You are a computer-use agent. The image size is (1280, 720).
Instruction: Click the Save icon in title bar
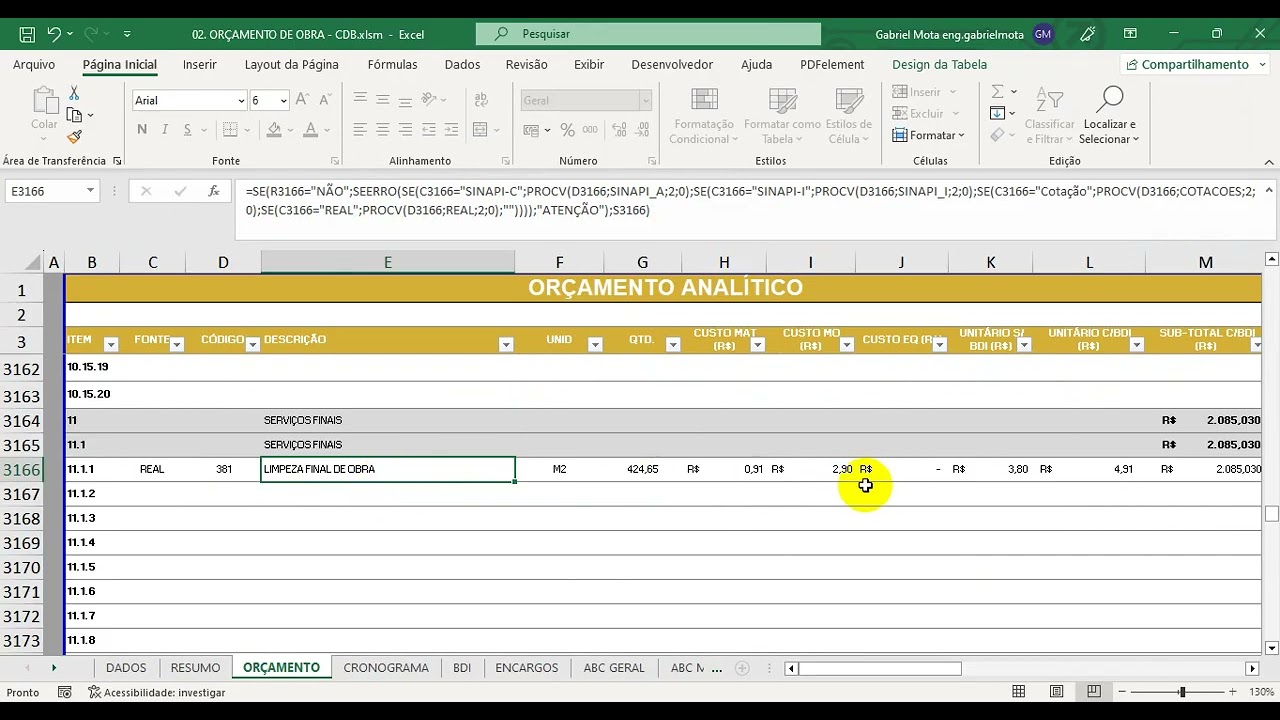click(x=27, y=34)
